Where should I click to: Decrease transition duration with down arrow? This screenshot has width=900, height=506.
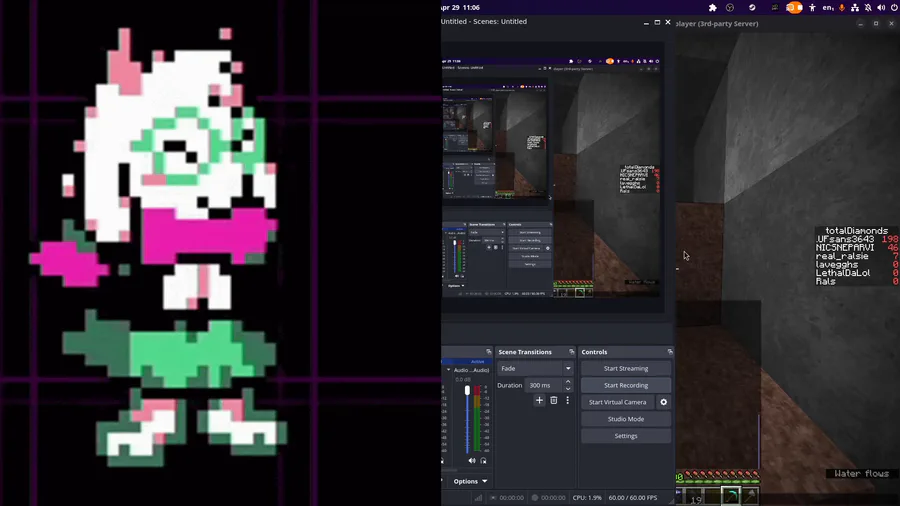coord(568,389)
